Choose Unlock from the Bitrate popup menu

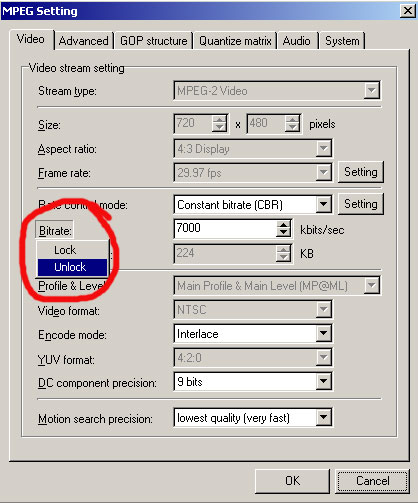click(72, 267)
